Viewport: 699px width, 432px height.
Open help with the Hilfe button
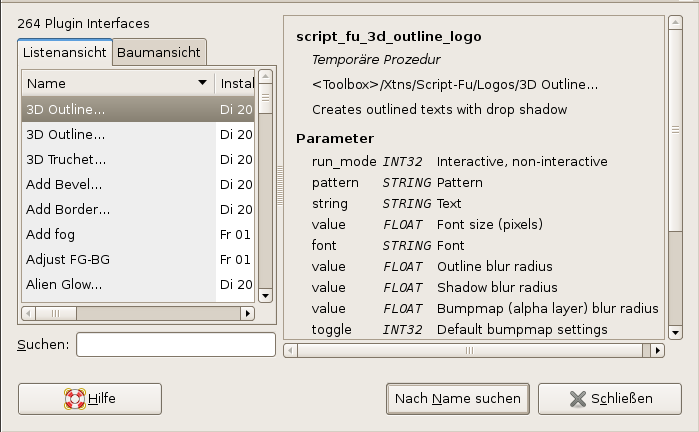pos(90,399)
